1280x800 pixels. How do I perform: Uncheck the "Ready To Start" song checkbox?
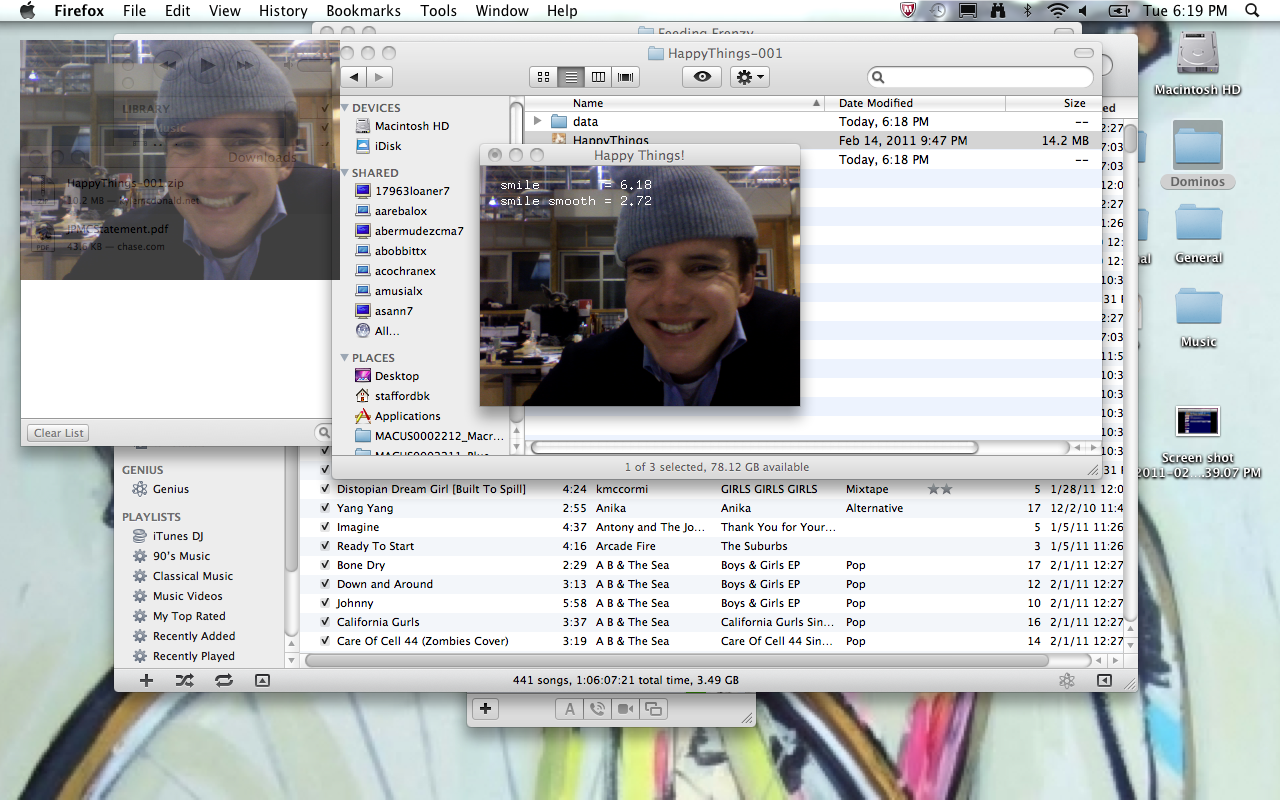pyautogui.click(x=325, y=546)
